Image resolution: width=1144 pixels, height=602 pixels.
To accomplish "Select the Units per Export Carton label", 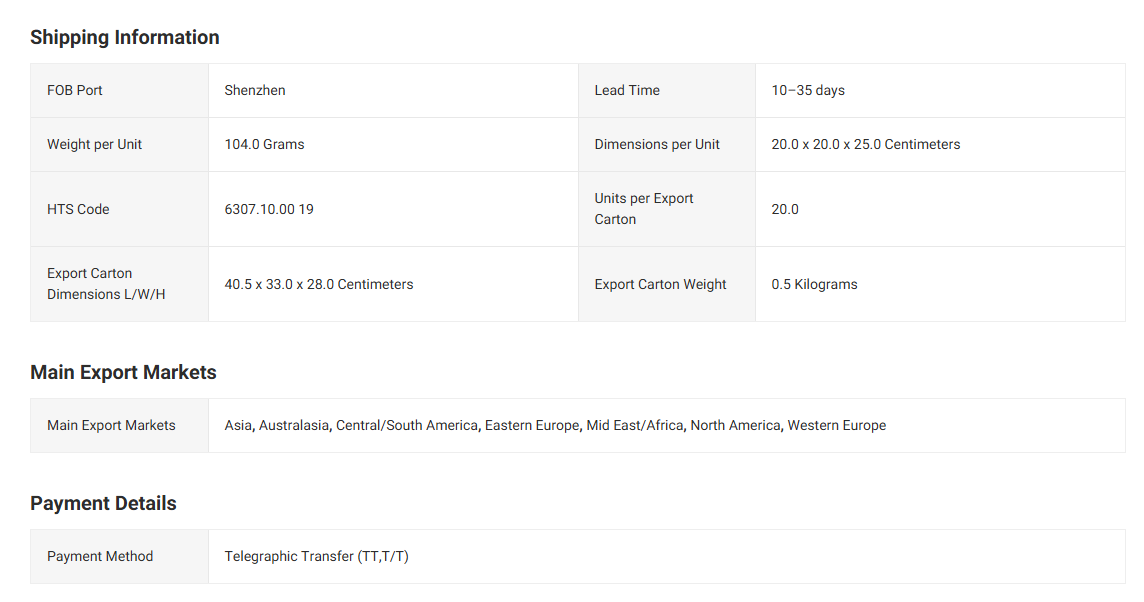I will [x=644, y=209].
